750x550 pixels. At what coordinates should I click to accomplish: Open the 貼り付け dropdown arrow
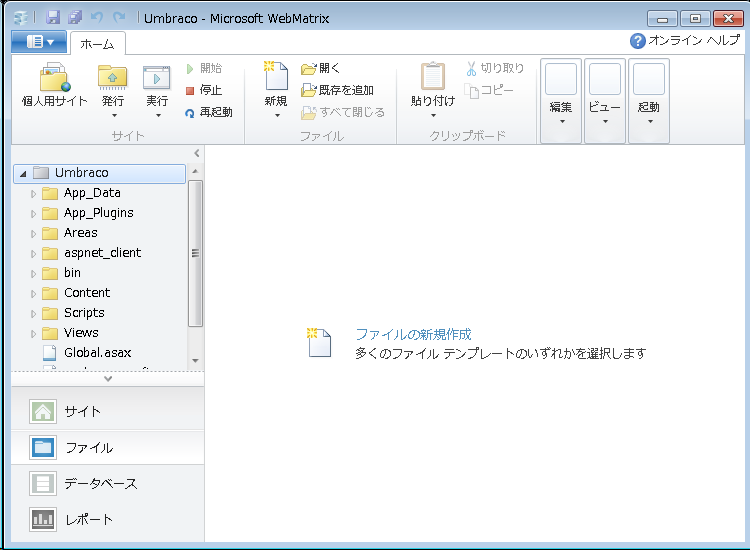[x=433, y=116]
